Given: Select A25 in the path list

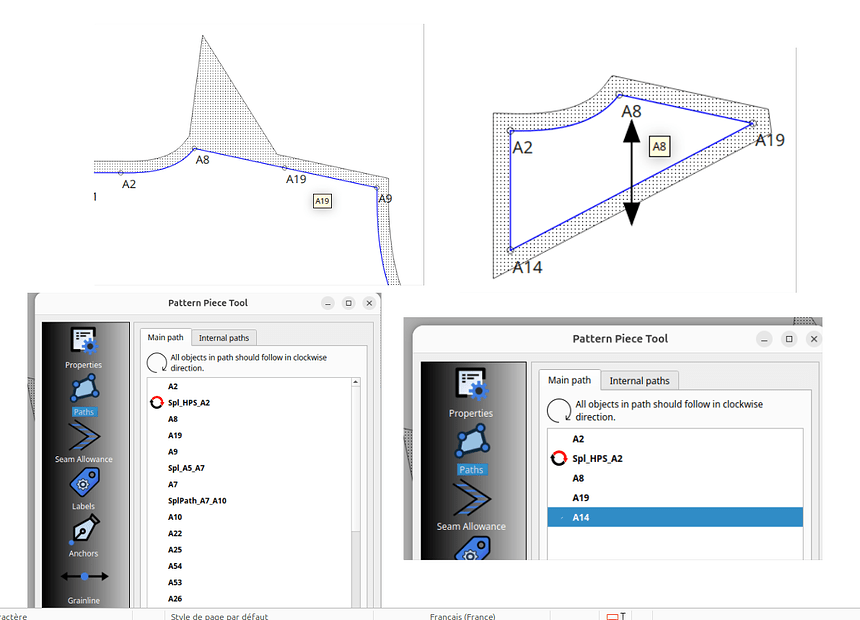Looking at the screenshot, I should click(x=175, y=550).
